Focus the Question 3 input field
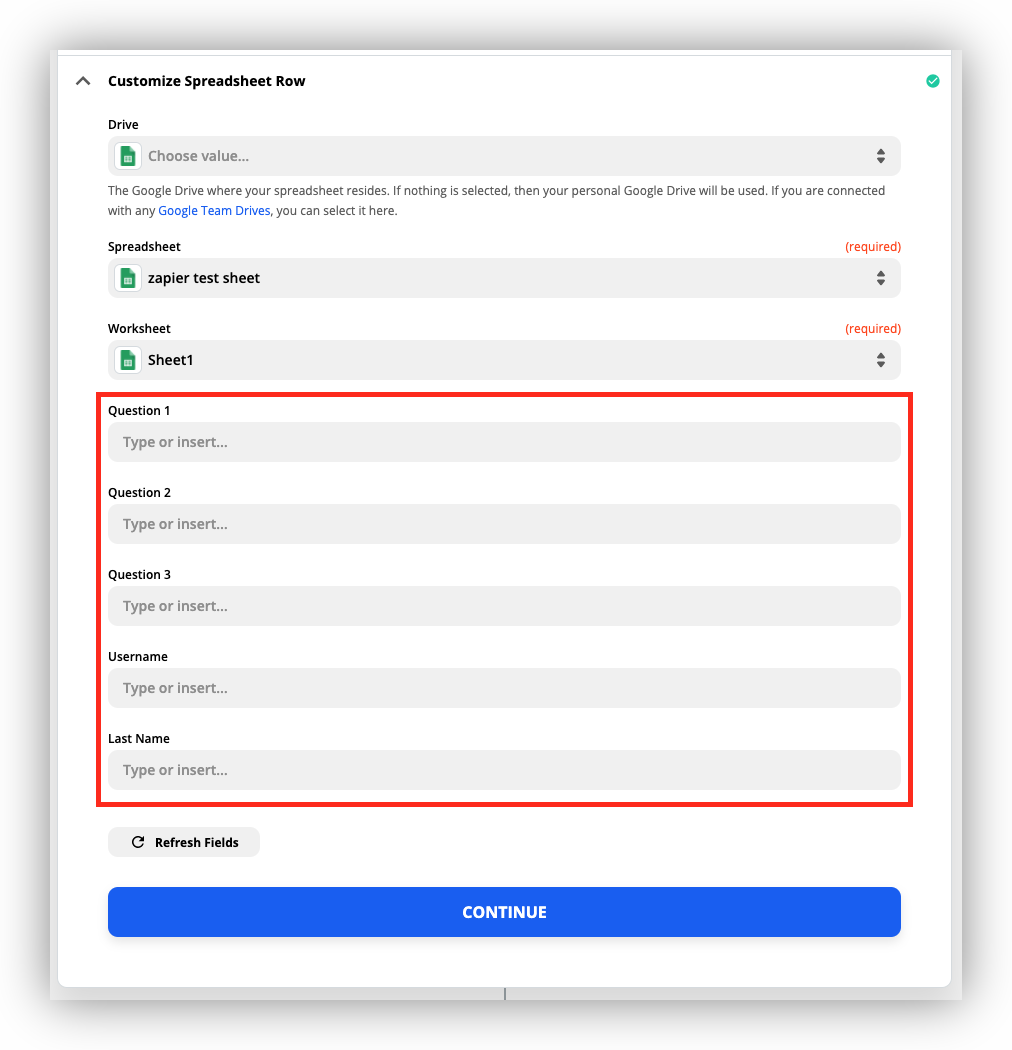 pos(504,606)
